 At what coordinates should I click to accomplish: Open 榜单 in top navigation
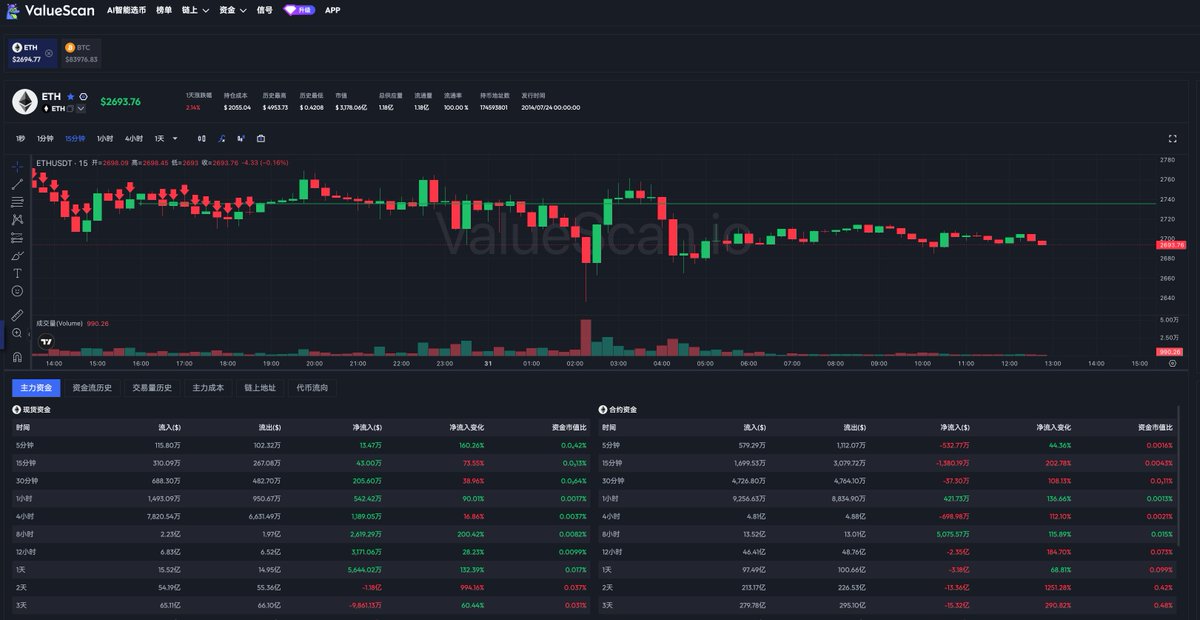click(163, 10)
